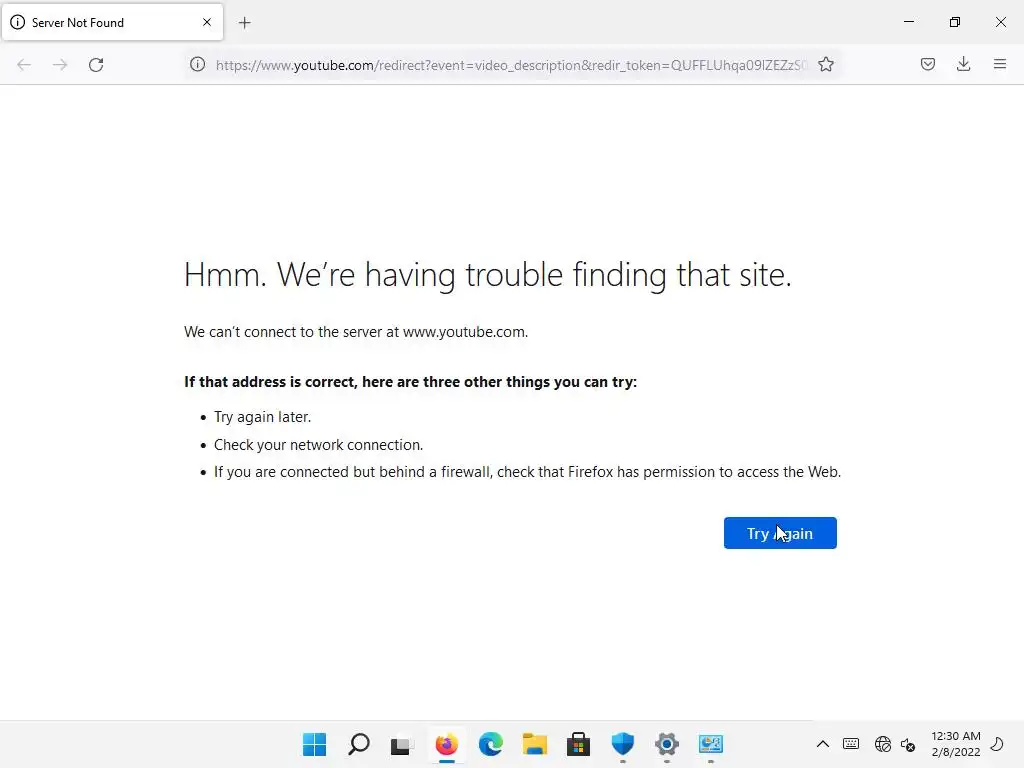Go back one page

(x=24, y=65)
